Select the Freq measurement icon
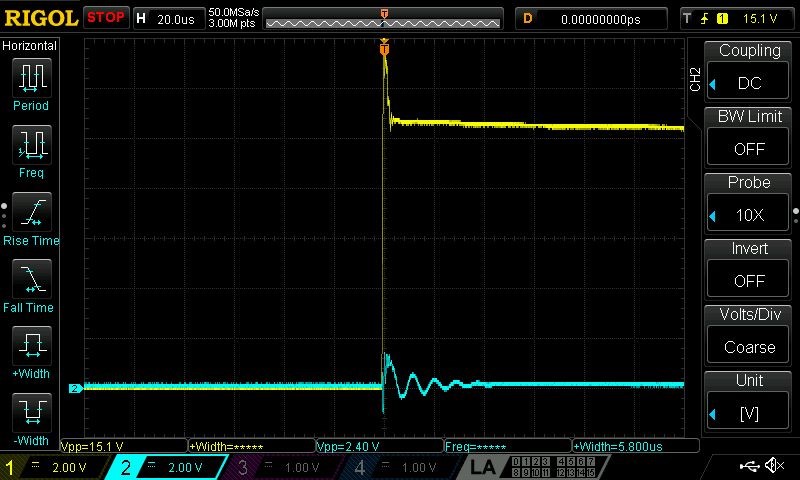Screen dimensions: 800x480 32,145
